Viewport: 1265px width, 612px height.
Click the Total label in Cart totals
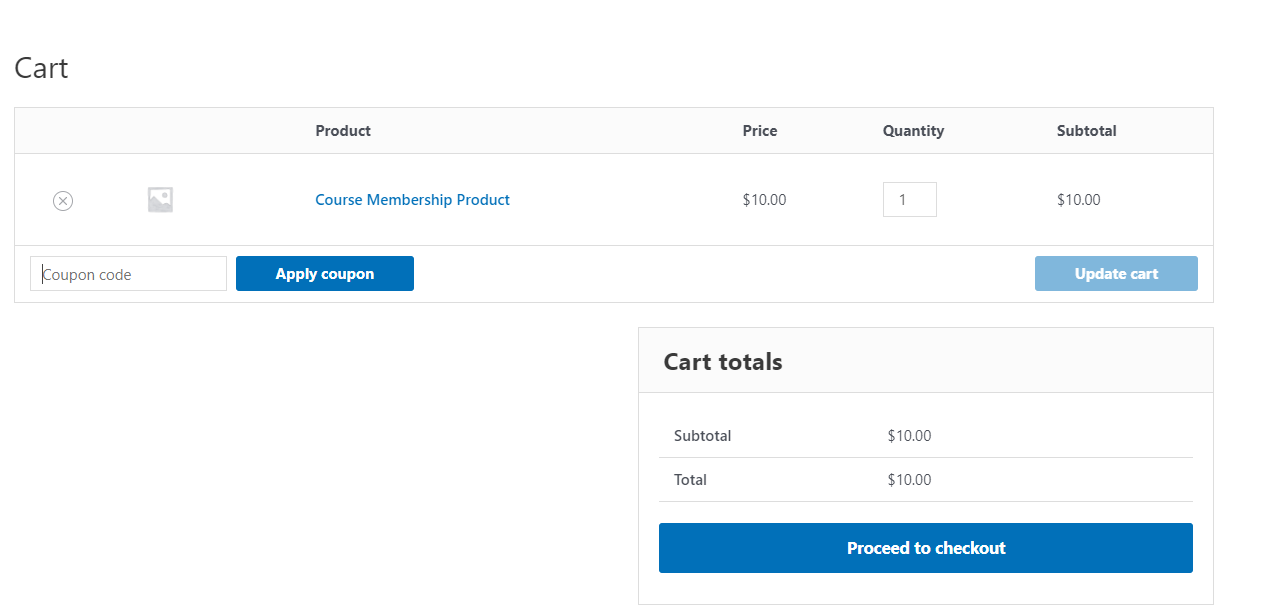(x=690, y=480)
